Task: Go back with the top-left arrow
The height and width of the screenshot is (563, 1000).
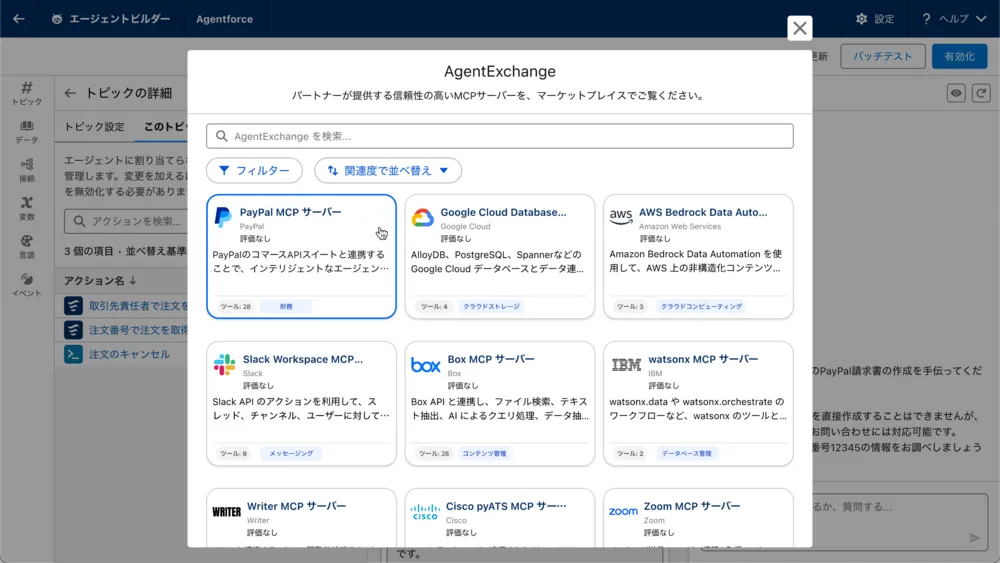Action: [x=18, y=18]
